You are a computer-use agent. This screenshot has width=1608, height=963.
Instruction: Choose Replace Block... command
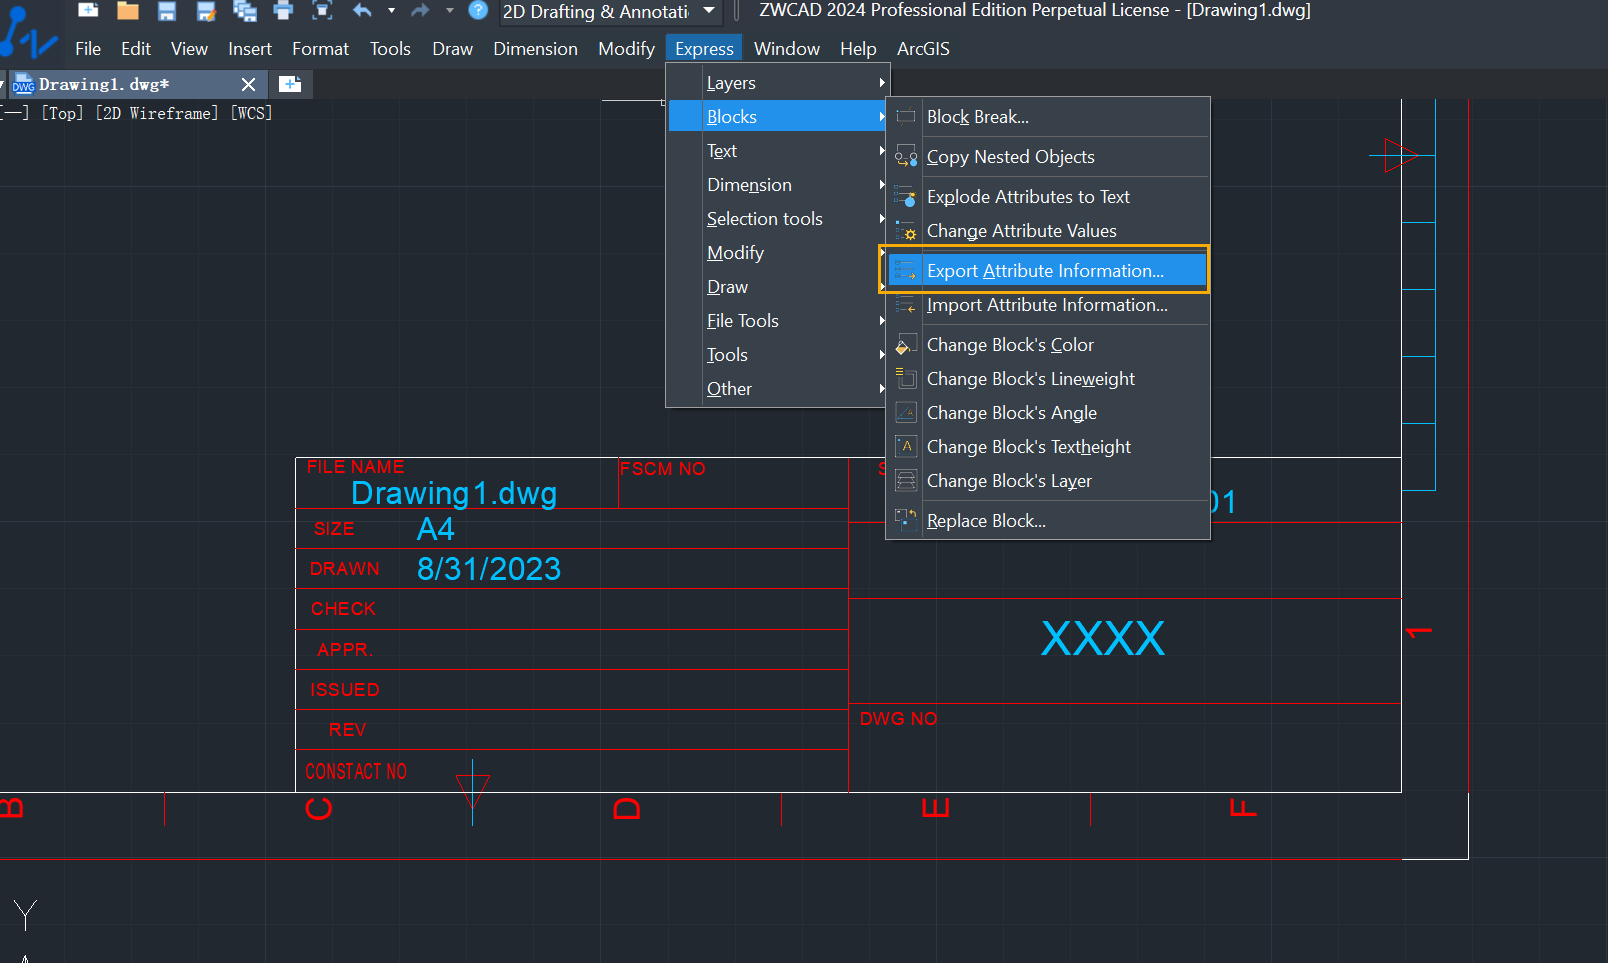pyautogui.click(x=1048, y=521)
